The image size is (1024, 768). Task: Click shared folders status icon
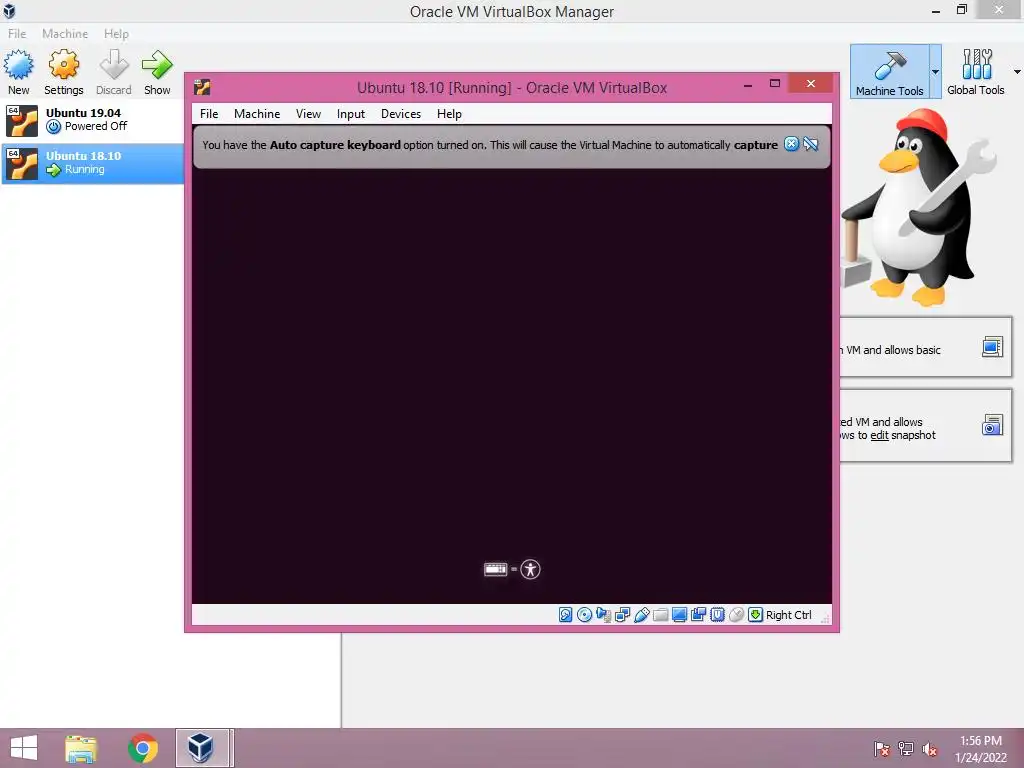tap(660, 615)
